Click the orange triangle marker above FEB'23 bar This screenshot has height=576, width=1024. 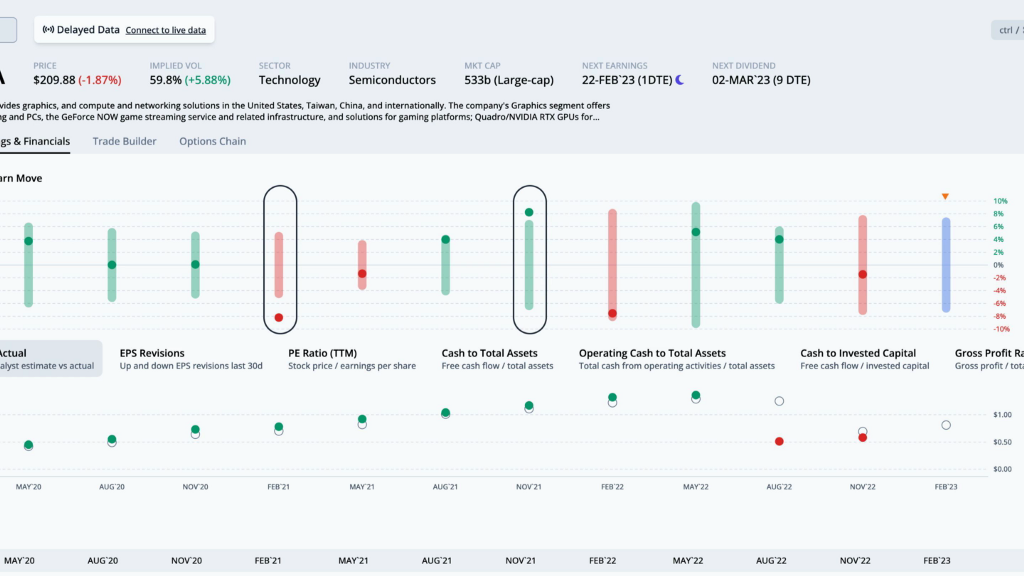[945, 196]
